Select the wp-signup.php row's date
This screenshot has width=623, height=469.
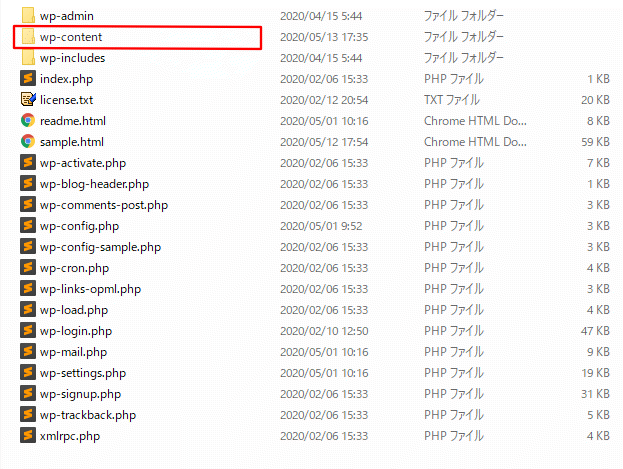(324, 394)
